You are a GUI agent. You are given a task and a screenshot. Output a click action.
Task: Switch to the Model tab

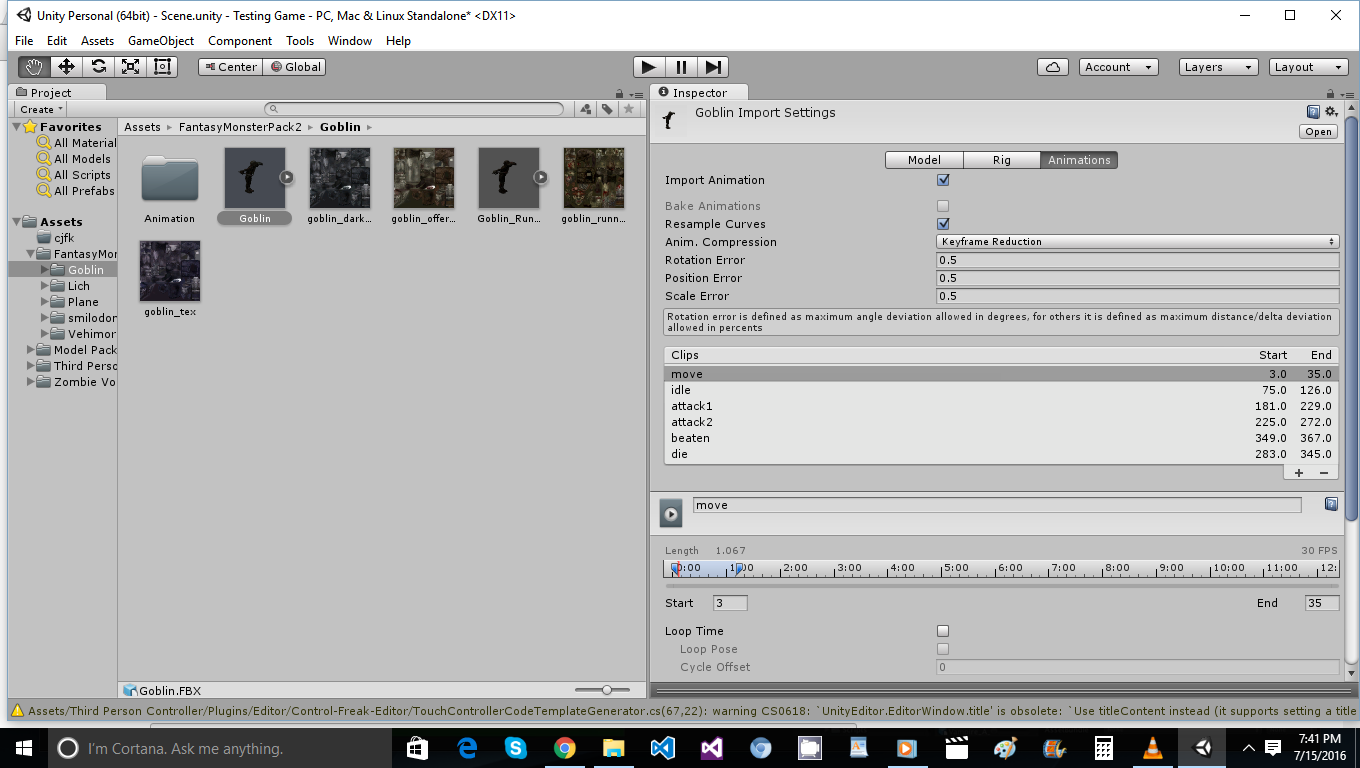click(924, 160)
